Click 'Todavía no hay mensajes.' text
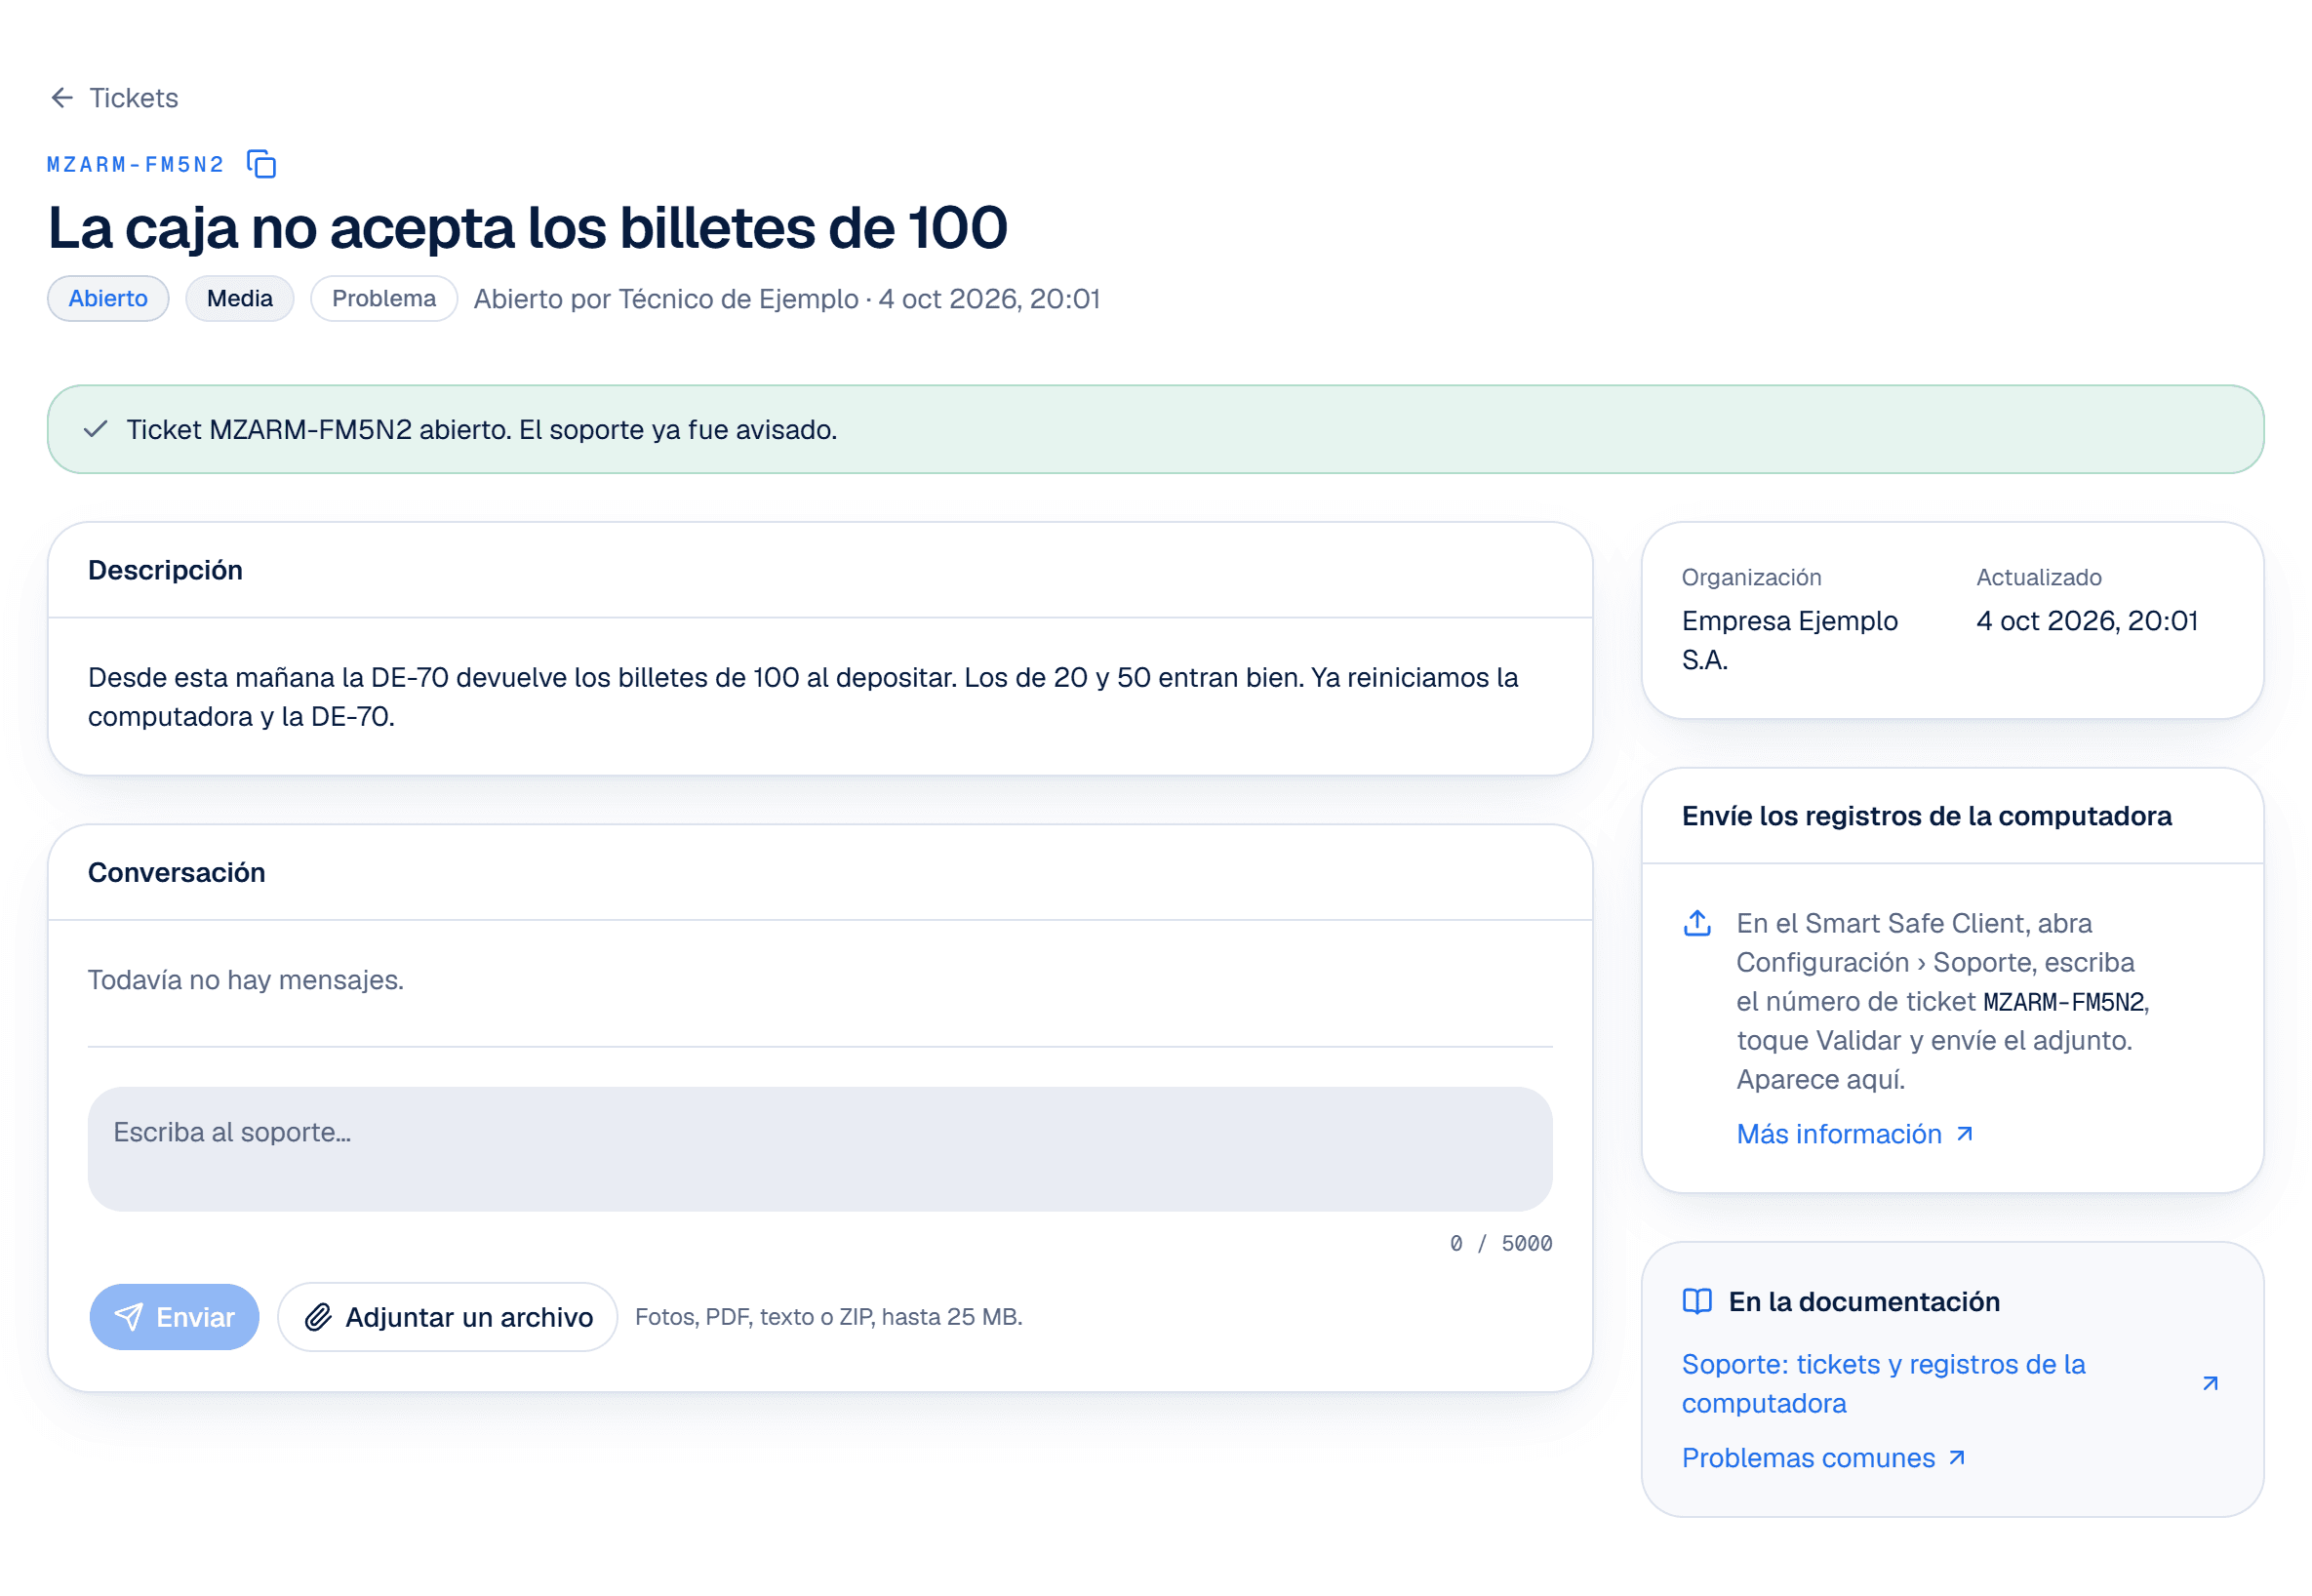The height and width of the screenshot is (1596, 2312). click(x=246, y=980)
